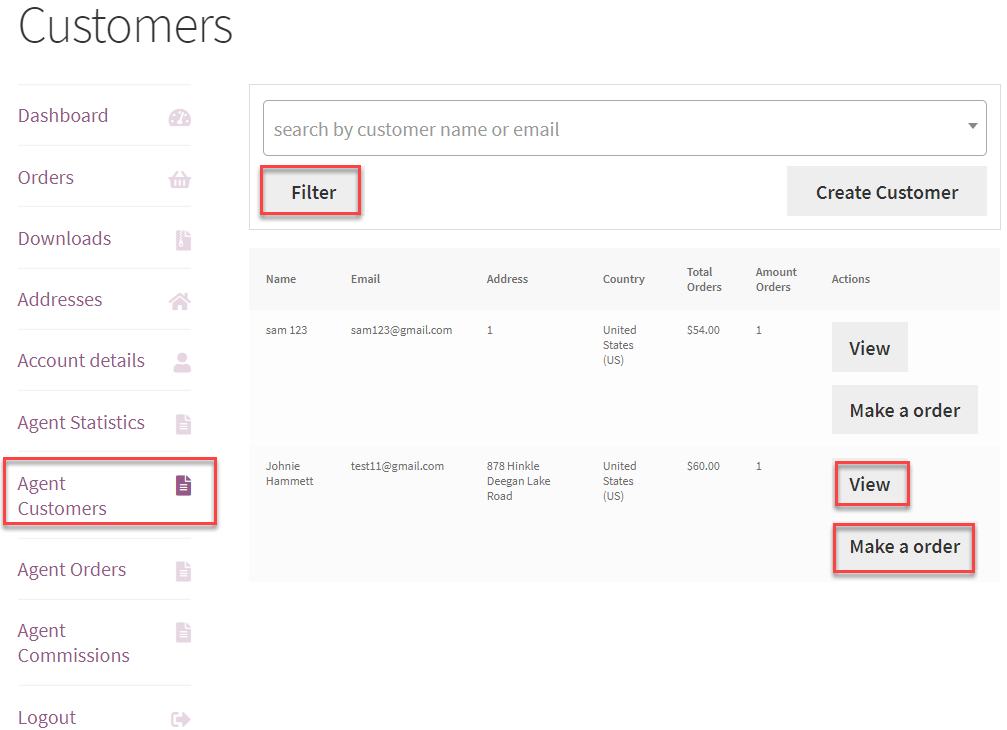Image resolution: width=1007 pixels, height=730 pixels.
Task: Click the Orders basket icon
Action: (x=180, y=180)
